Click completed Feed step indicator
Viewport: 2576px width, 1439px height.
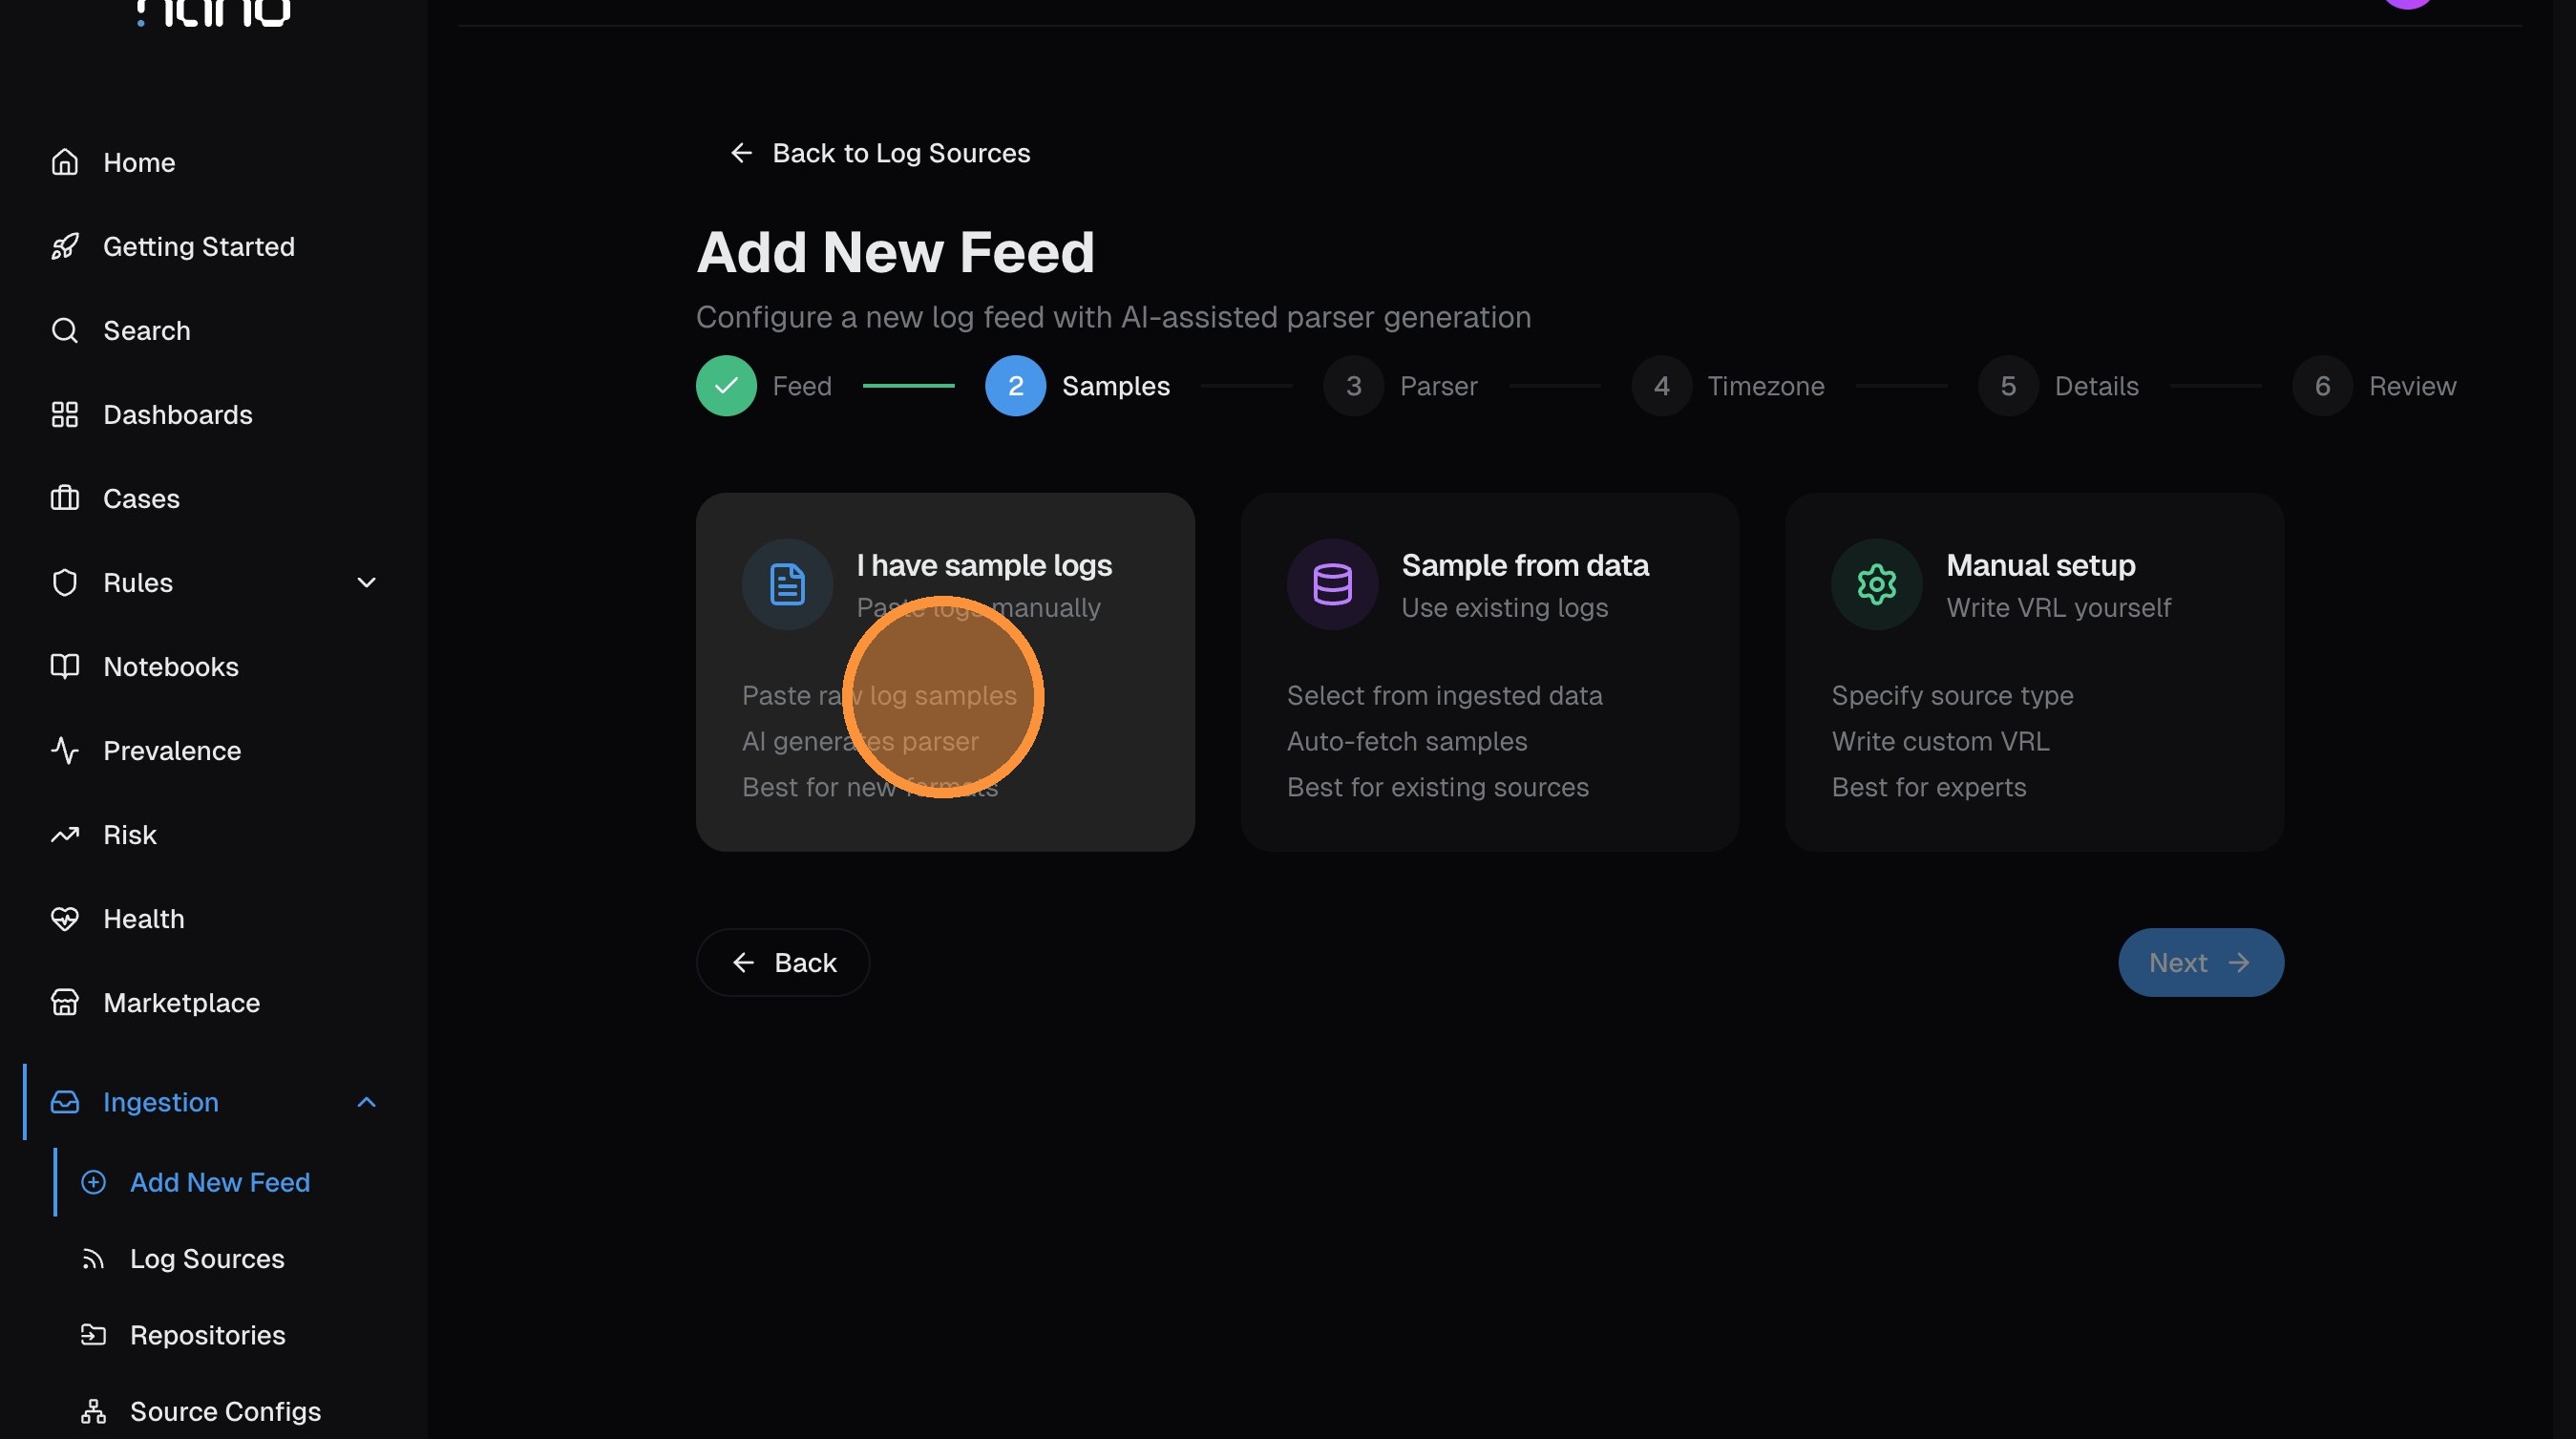coord(726,386)
